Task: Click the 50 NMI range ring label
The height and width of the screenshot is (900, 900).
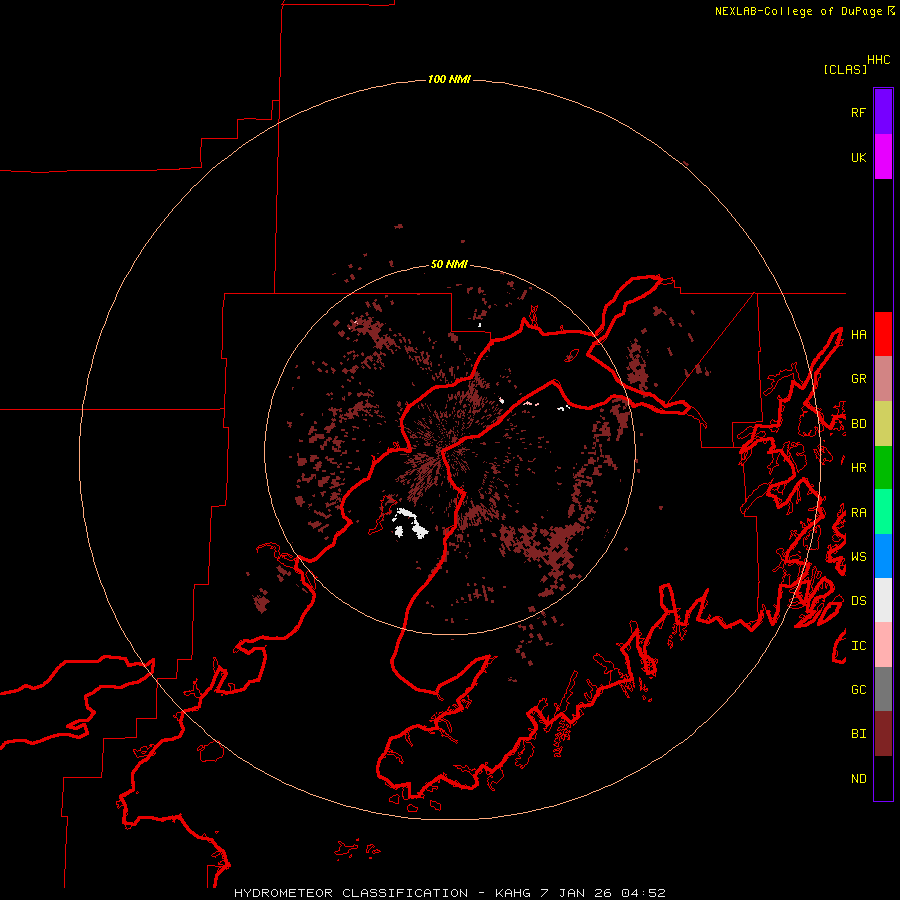Action: [x=449, y=265]
